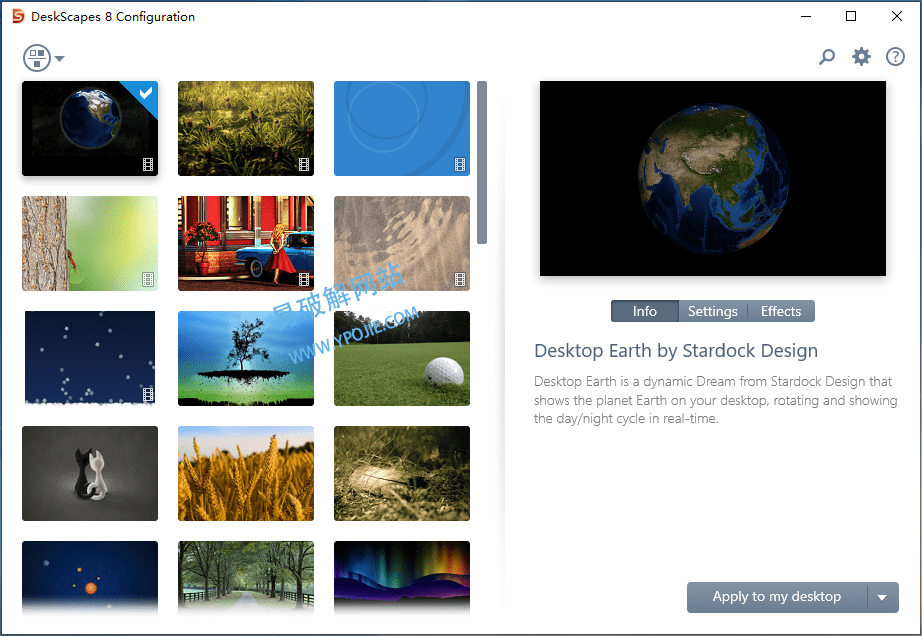Image resolution: width=922 pixels, height=636 pixels.
Task: Select the black and white cats thumbnail
Action: click(90, 473)
